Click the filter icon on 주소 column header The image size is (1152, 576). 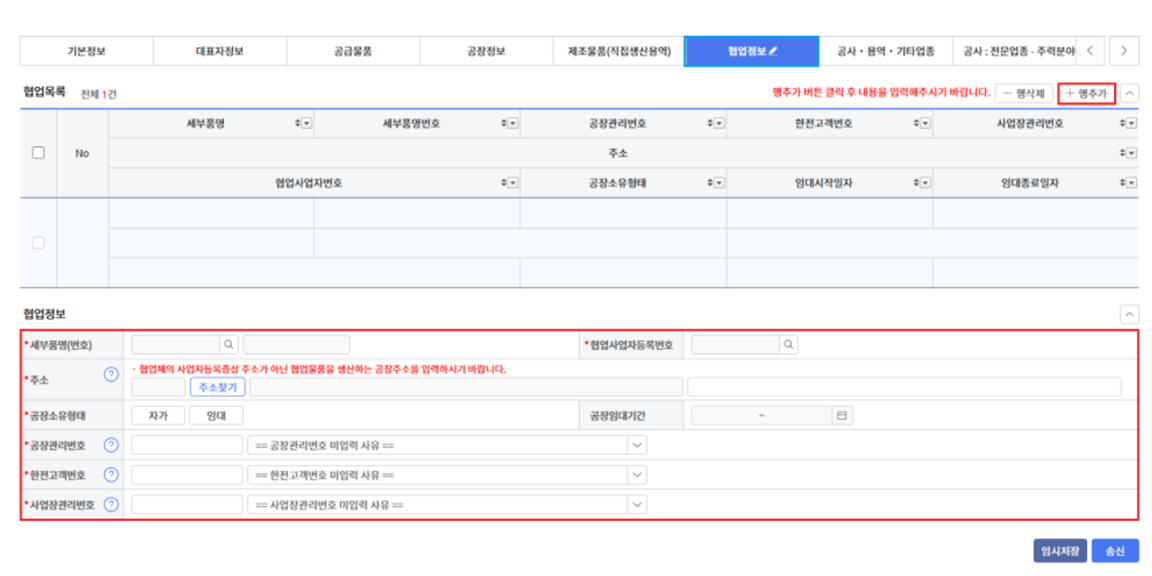pyautogui.click(x=1130, y=150)
